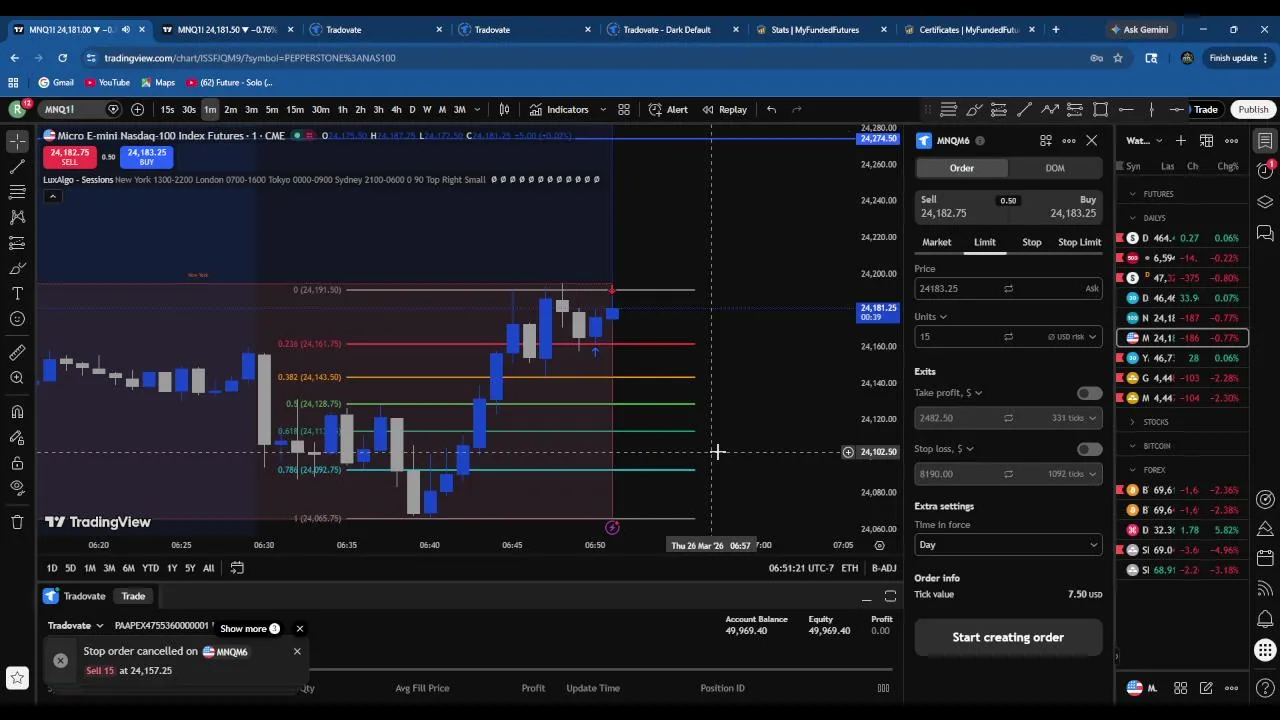1280x720 pixels.
Task: Open the Trade button in top bar
Action: tap(1205, 109)
